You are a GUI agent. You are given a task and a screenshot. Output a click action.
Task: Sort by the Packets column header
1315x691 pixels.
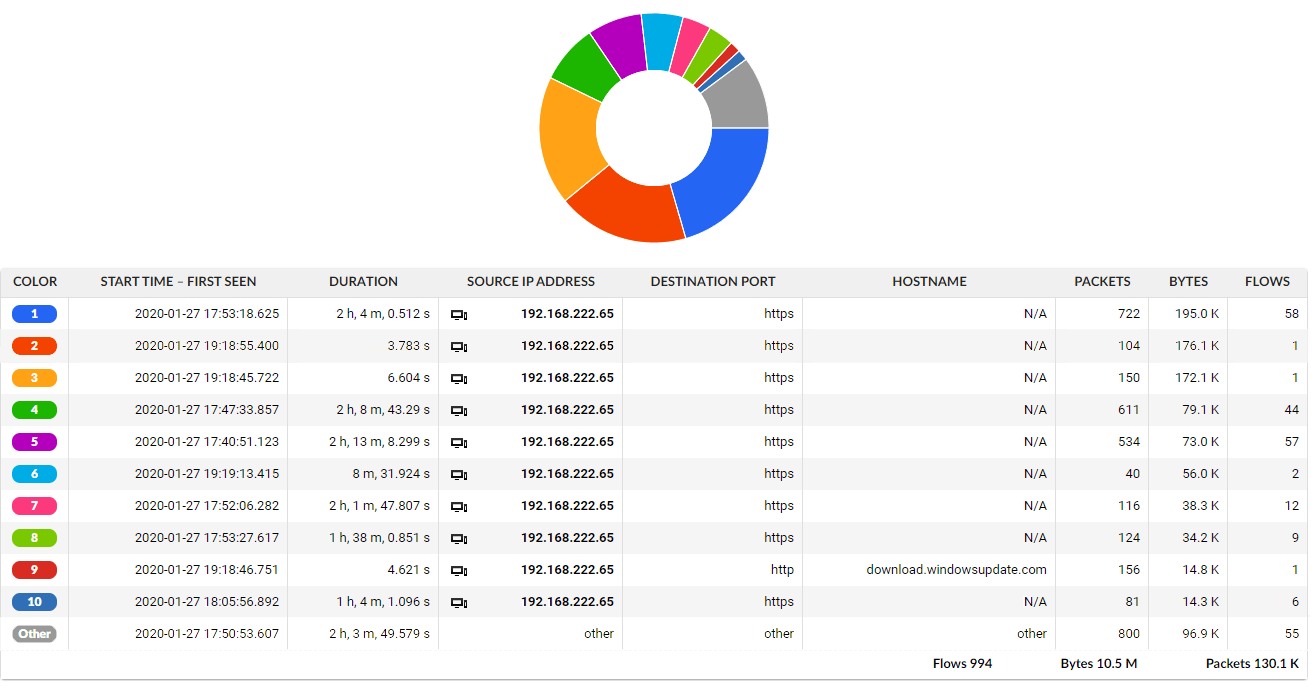pos(1102,282)
